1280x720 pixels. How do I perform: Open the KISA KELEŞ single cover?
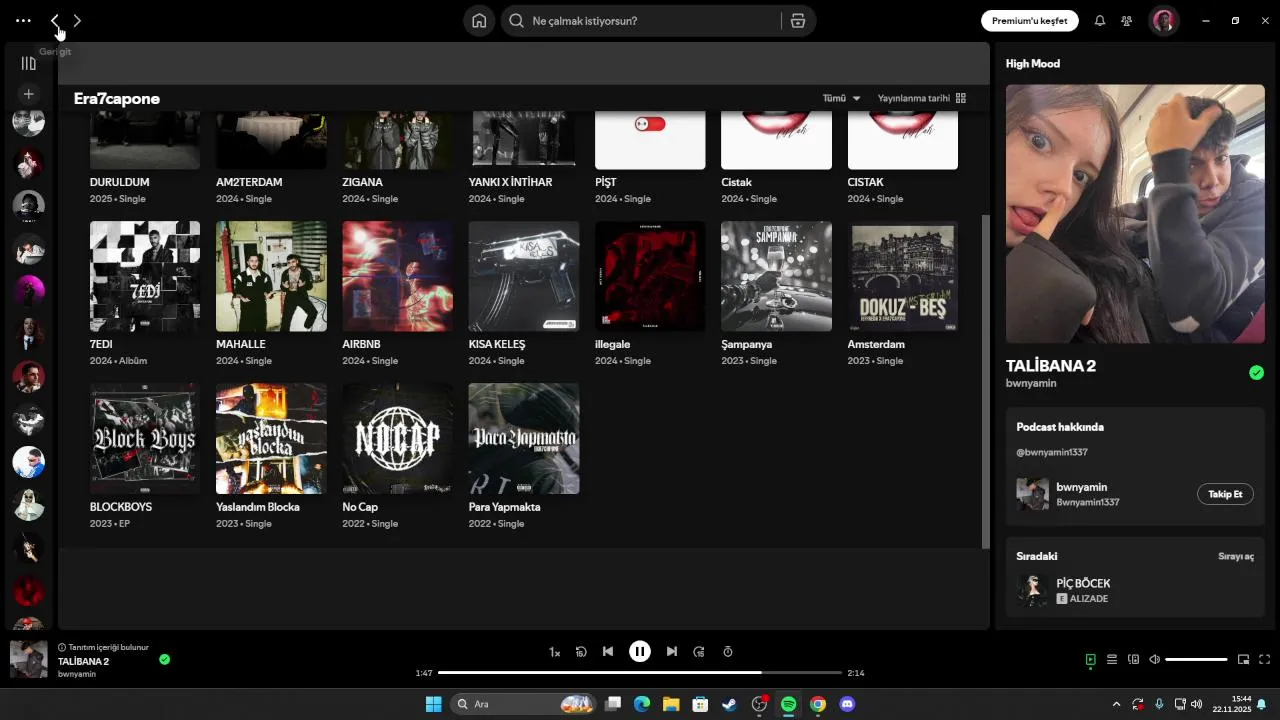[x=524, y=276]
